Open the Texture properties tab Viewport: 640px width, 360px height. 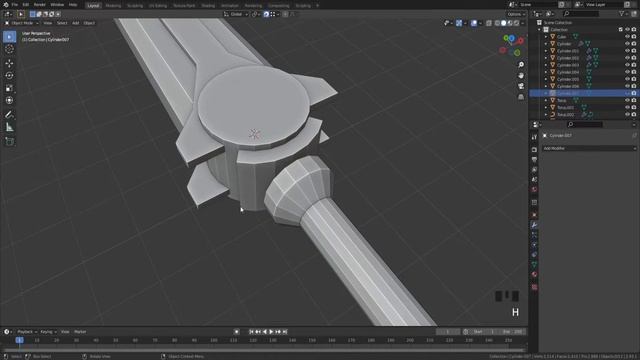pyautogui.click(x=534, y=287)
